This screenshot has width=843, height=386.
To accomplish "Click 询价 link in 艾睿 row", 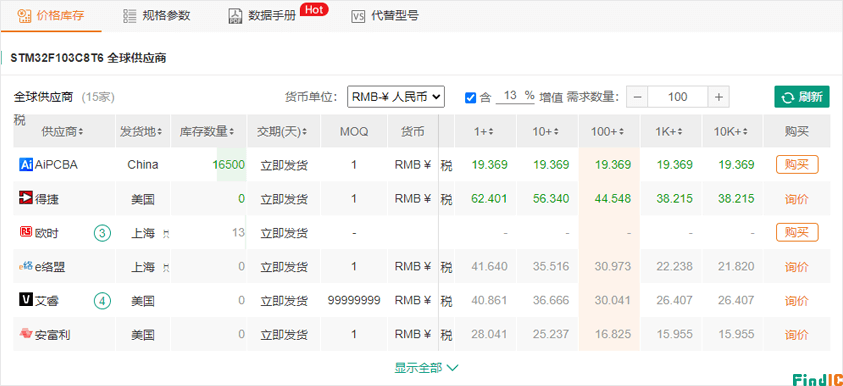I will 797,301.
